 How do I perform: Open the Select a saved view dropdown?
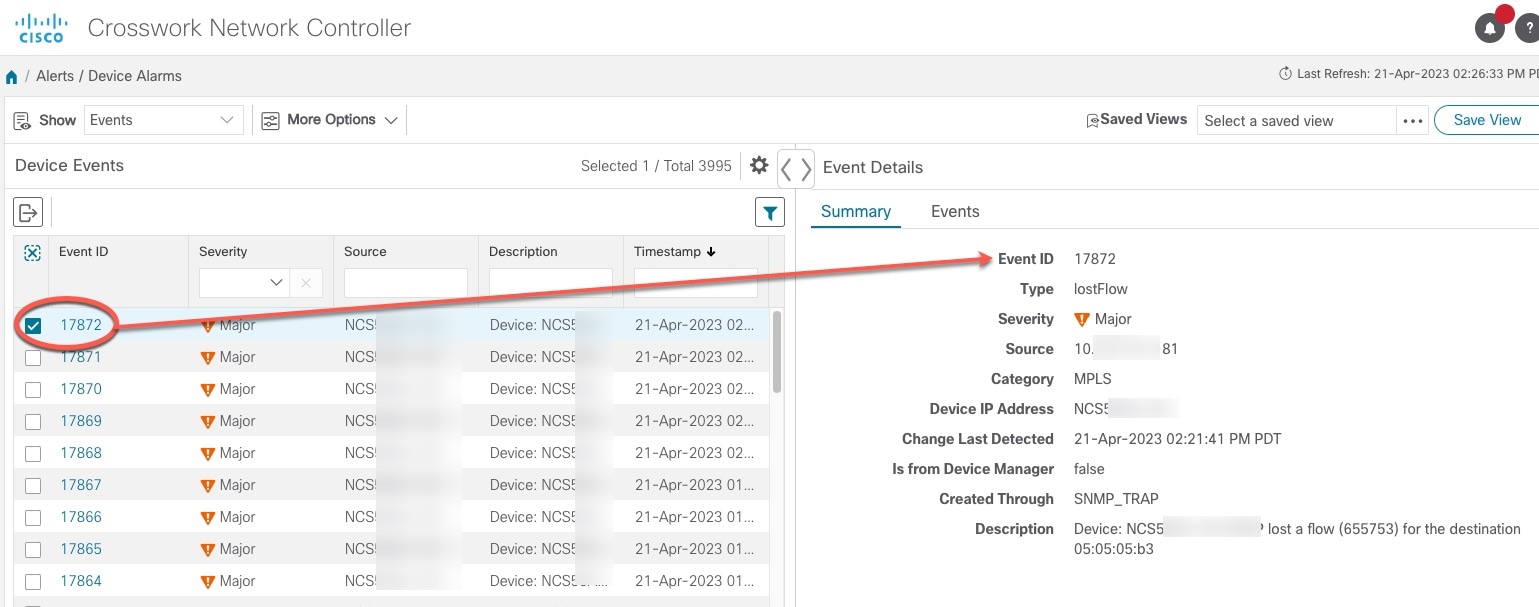1295,120
